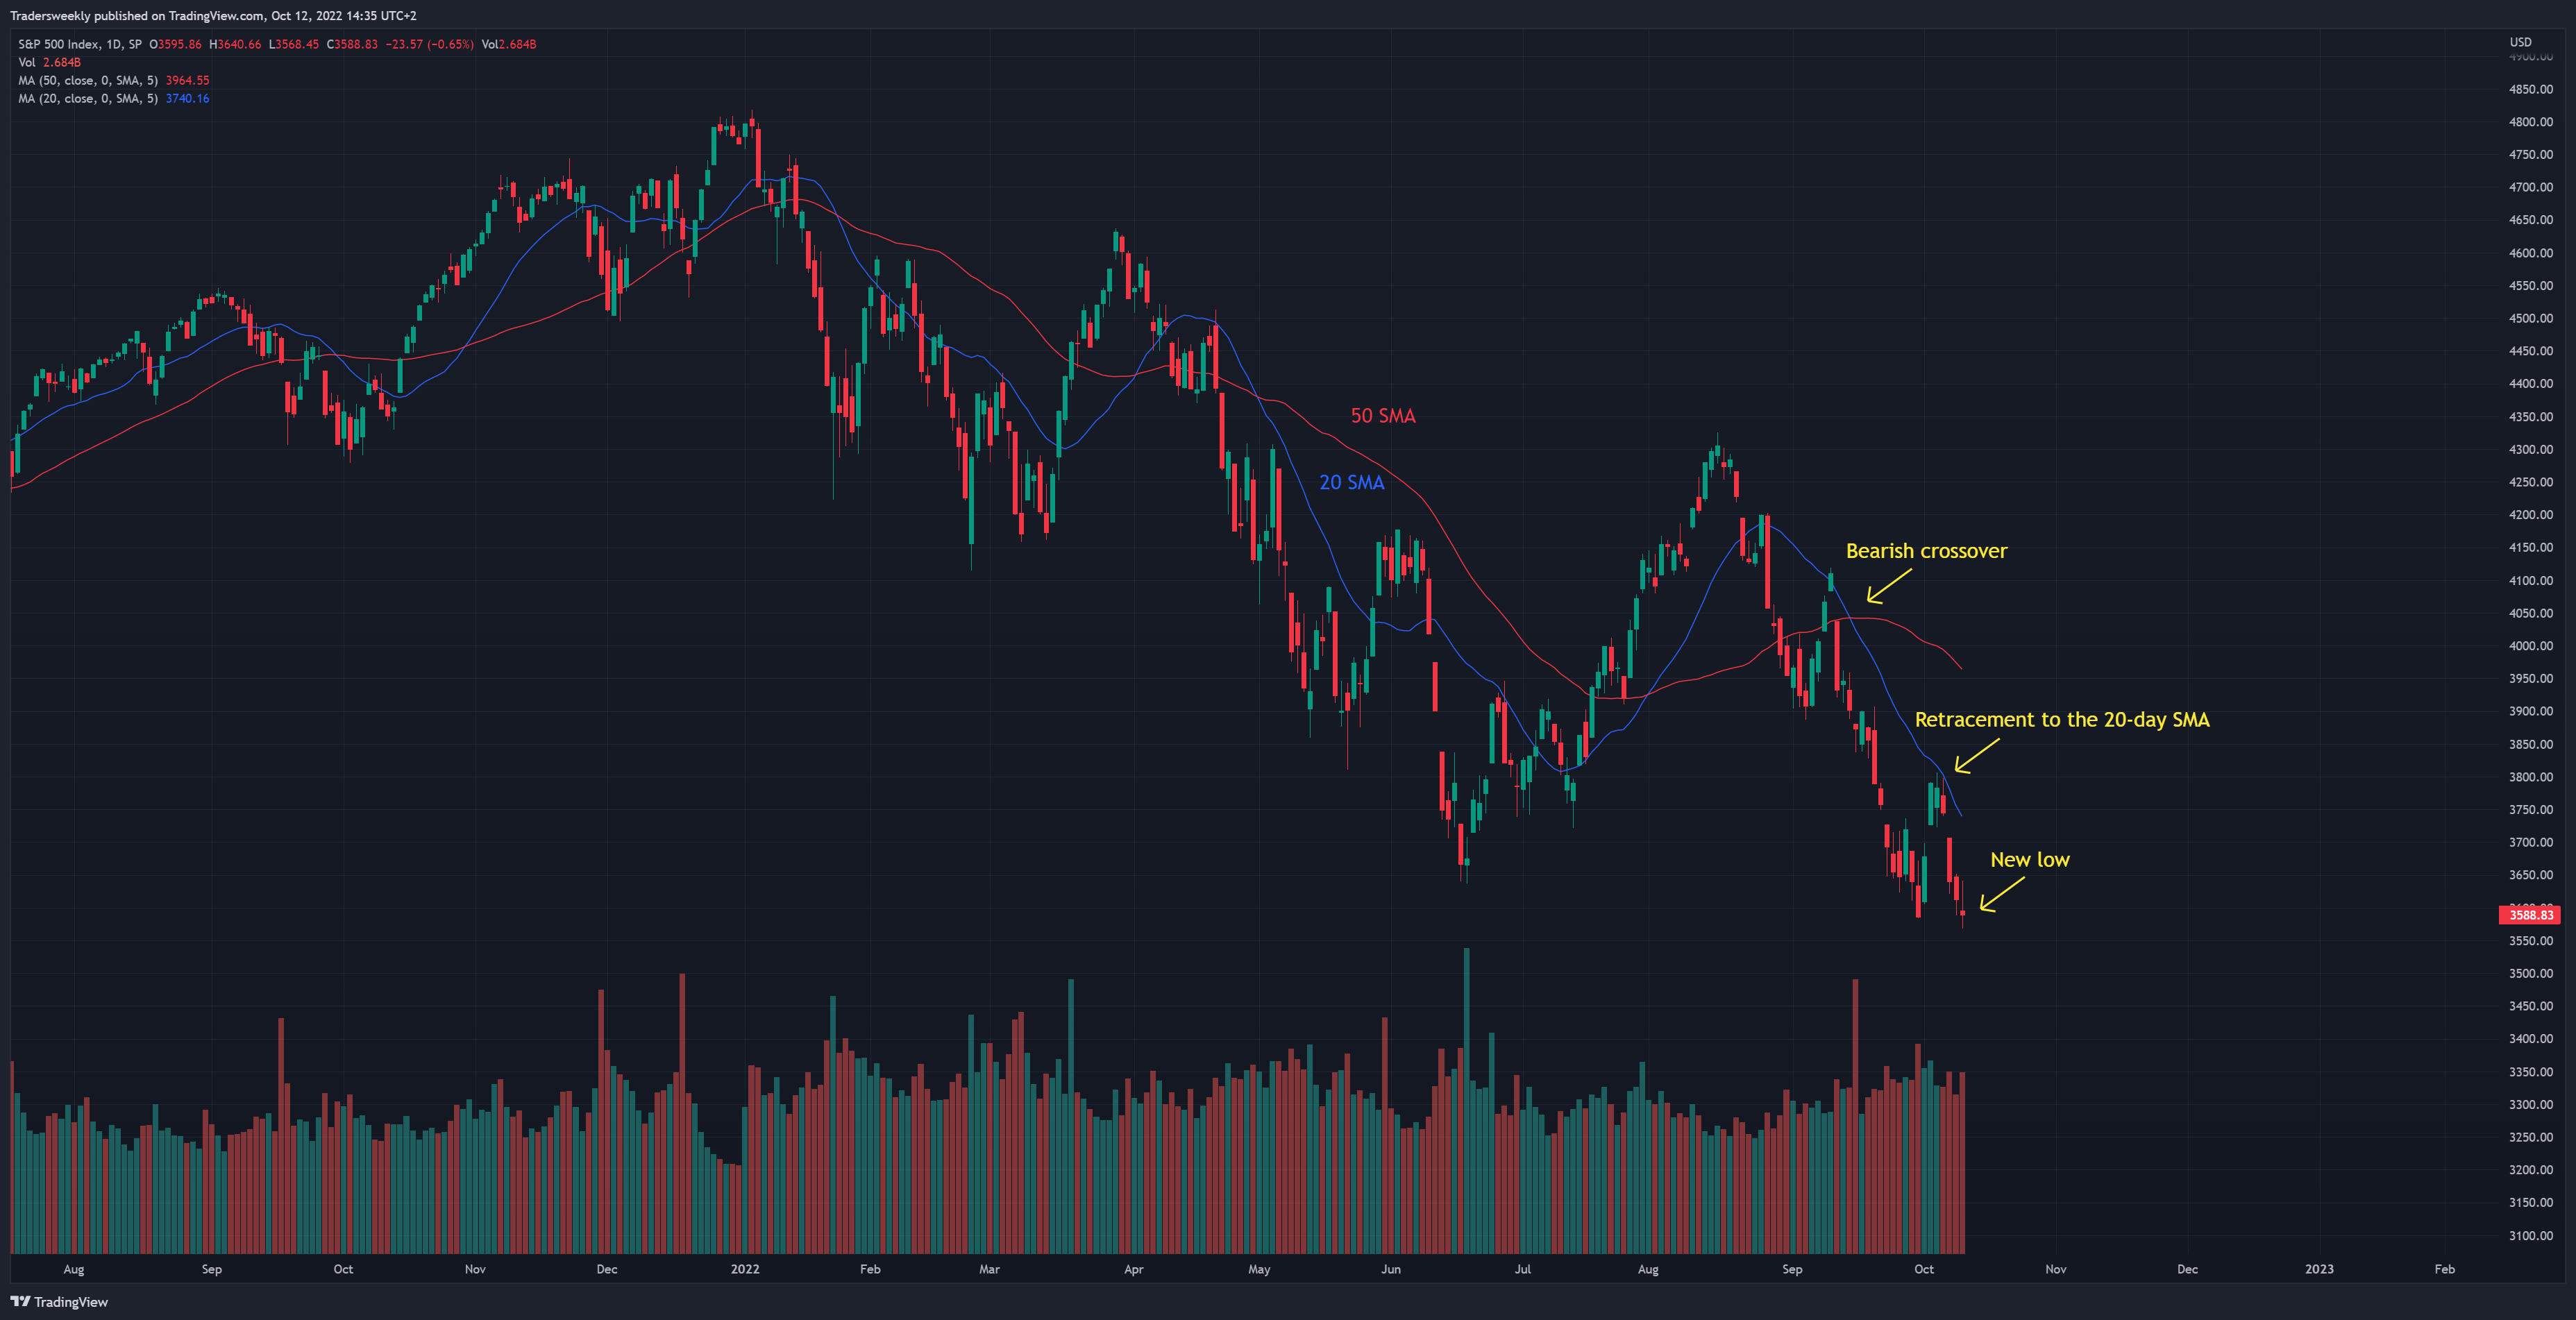Click the May label on the time axis
This screenshot has height=1320, width=2576.
[1259, 1269]
